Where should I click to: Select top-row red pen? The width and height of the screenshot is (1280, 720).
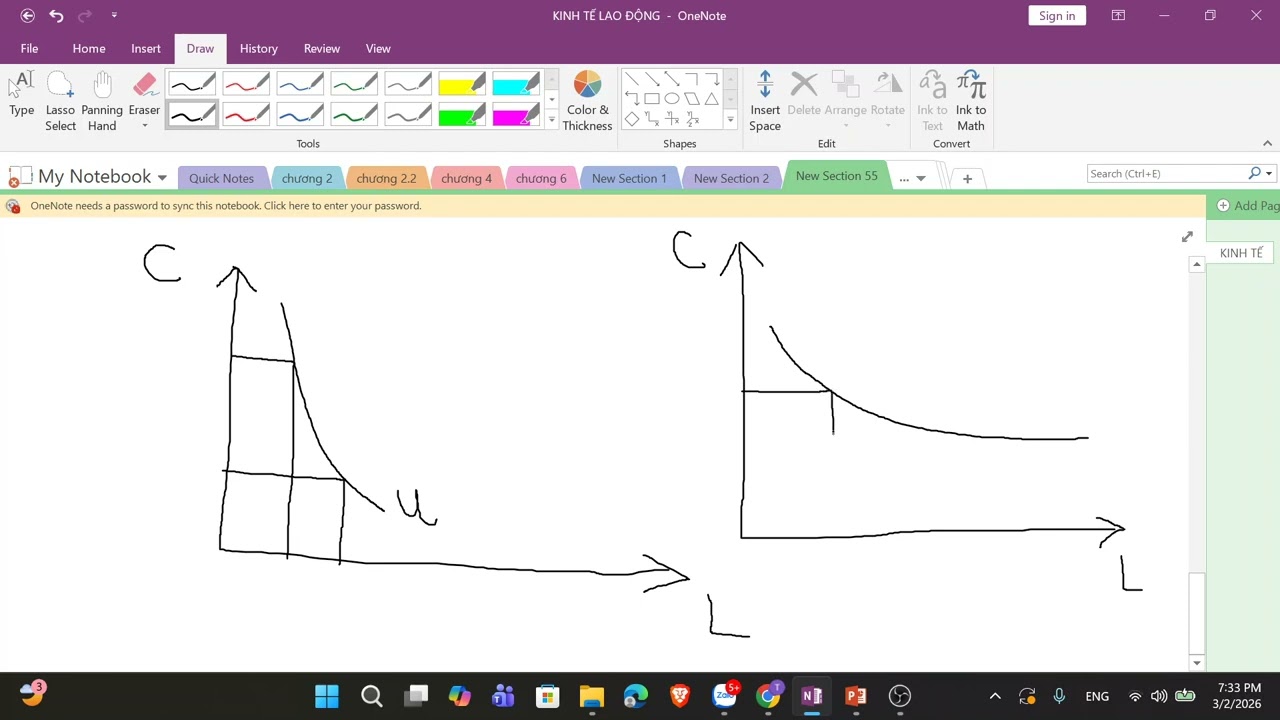246,83
